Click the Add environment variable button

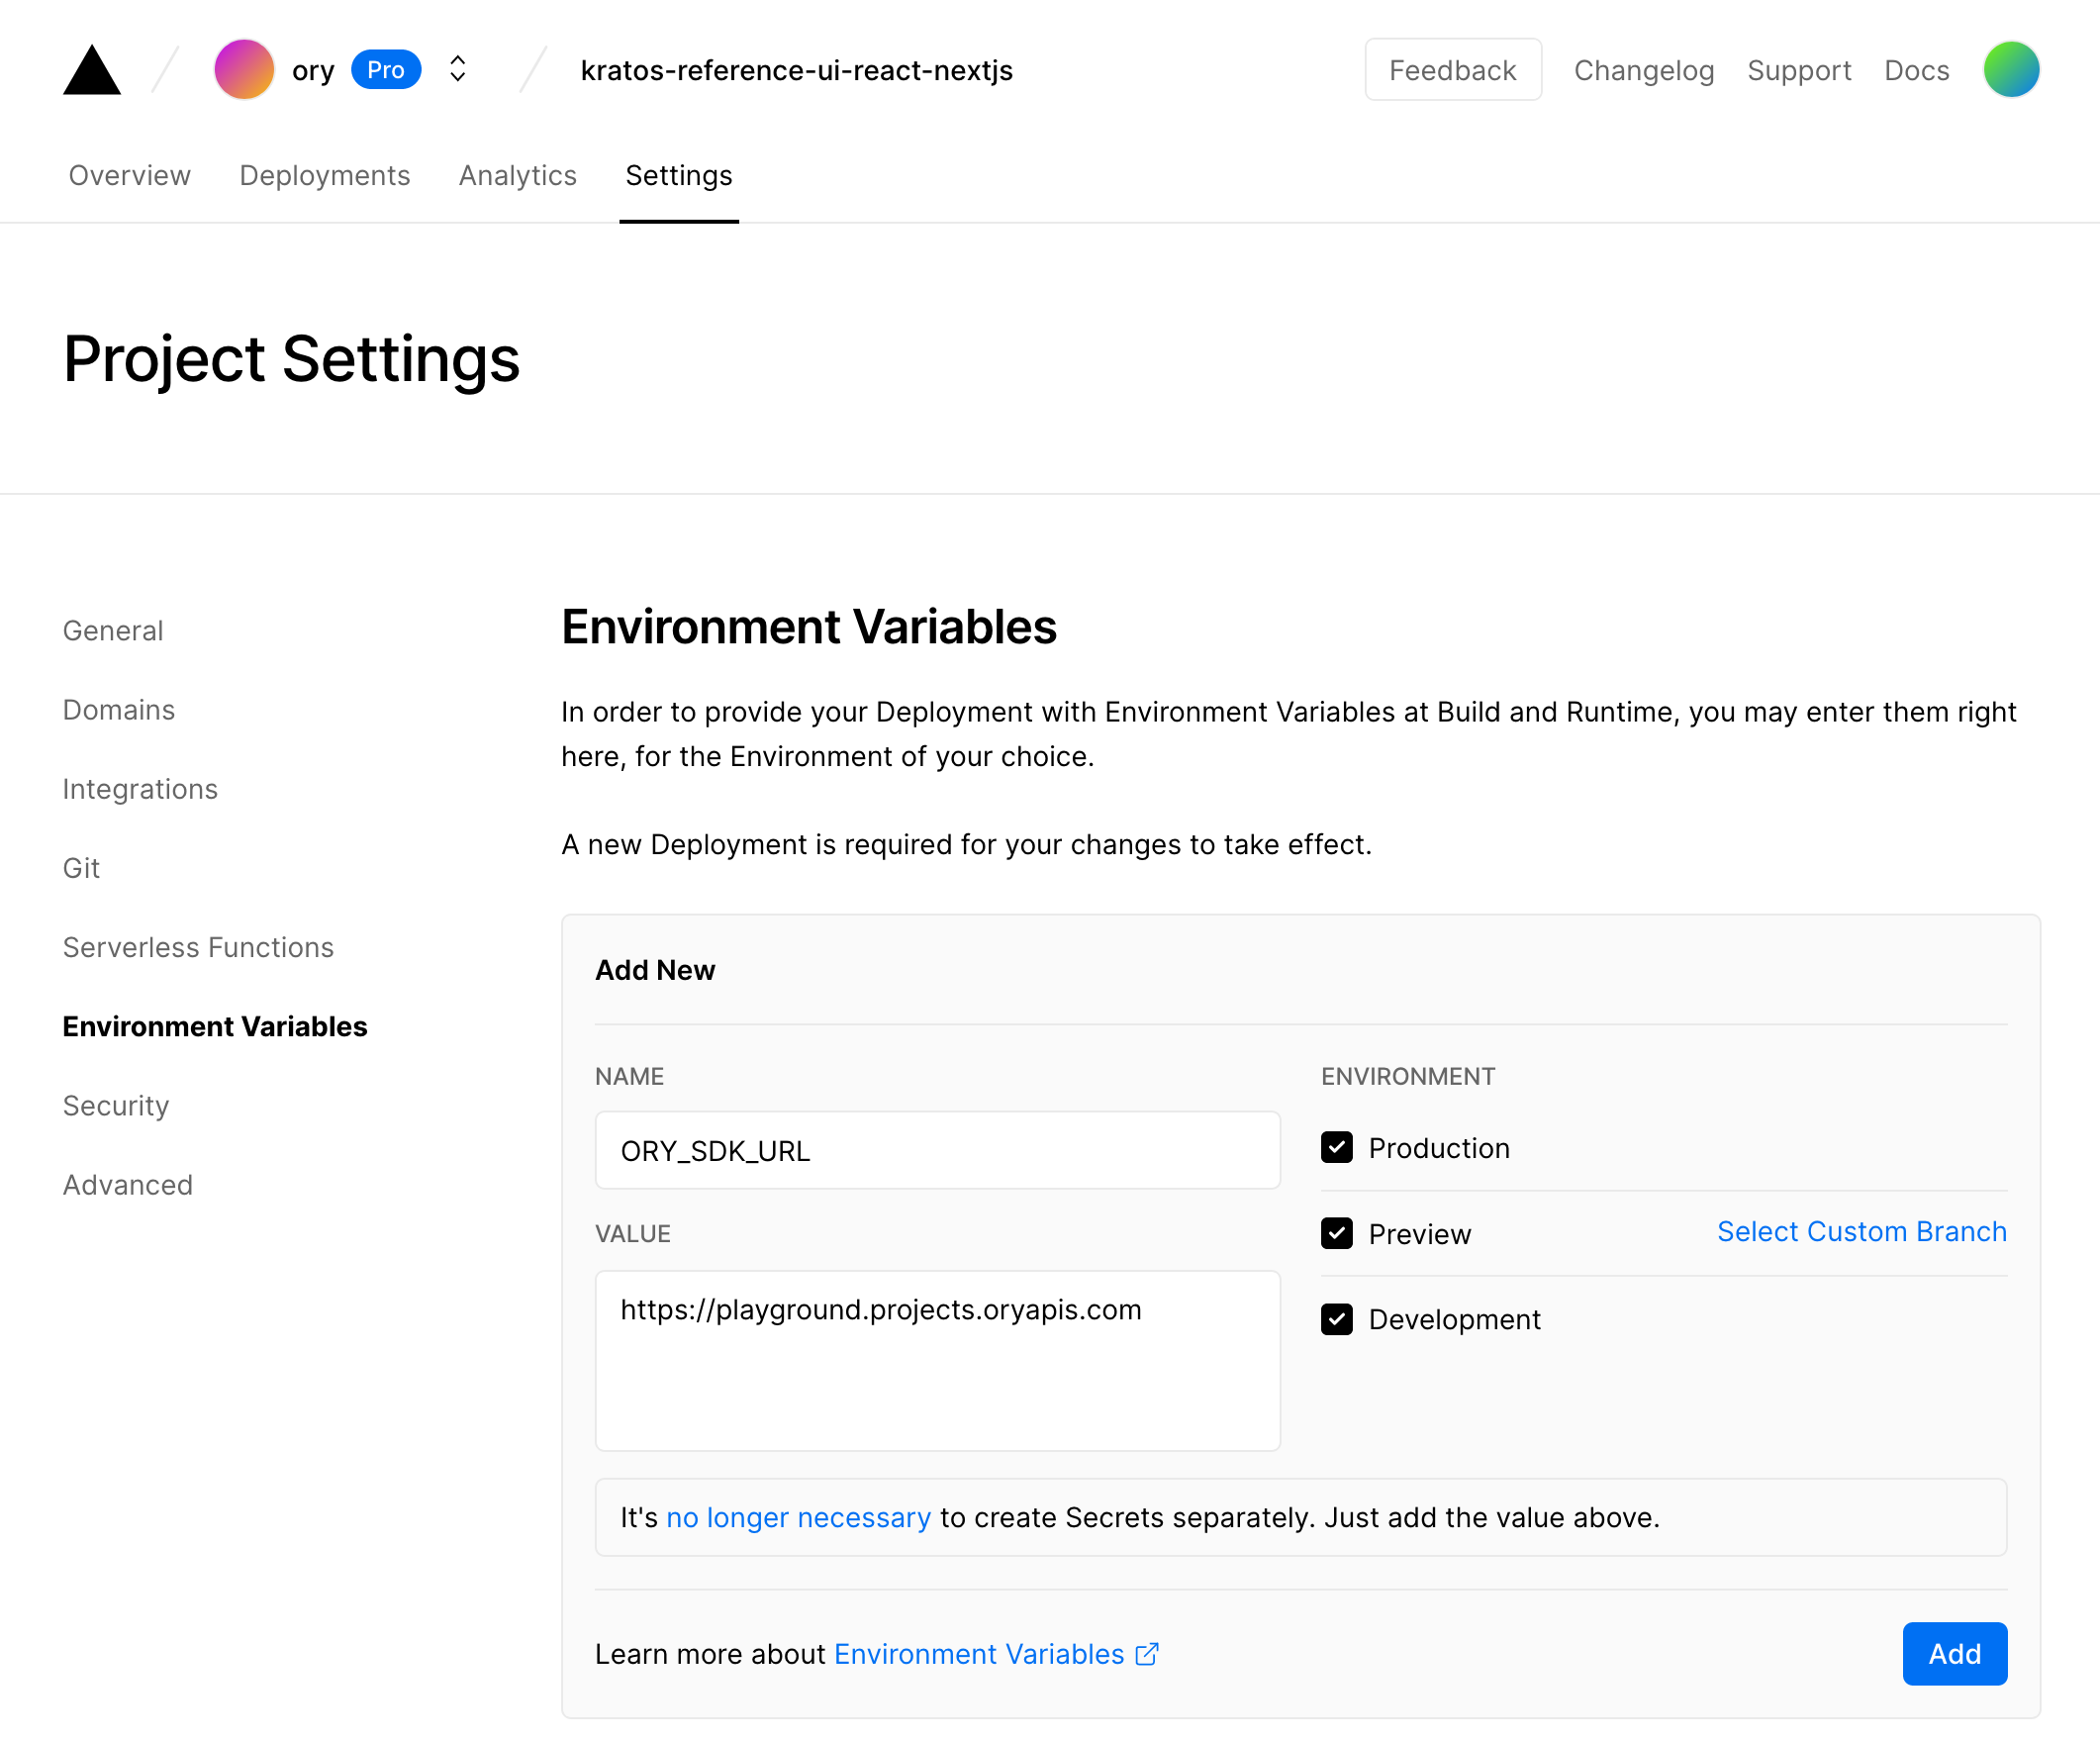1954,1653
